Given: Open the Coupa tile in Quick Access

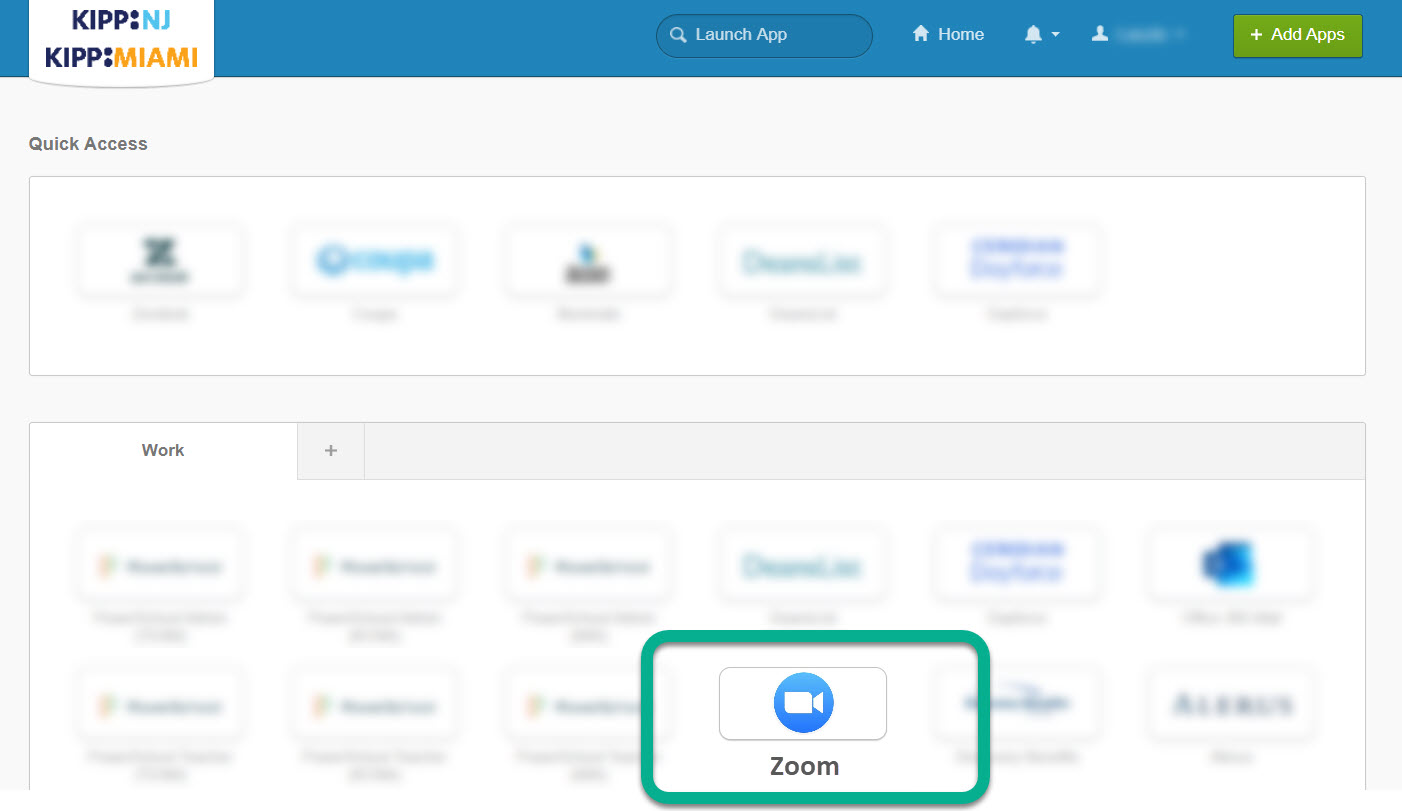Looking at the screenshot, I should (x=374, y=262).
